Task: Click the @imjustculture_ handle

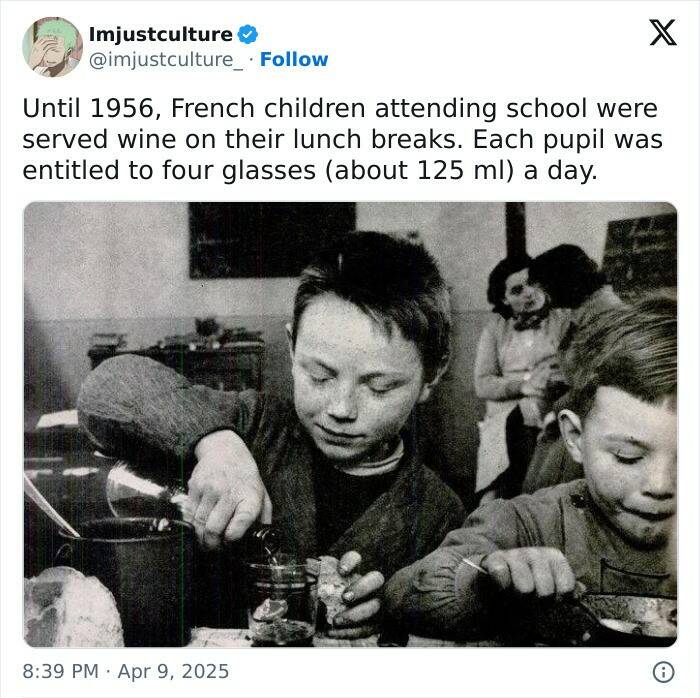Action: [166, 60]
